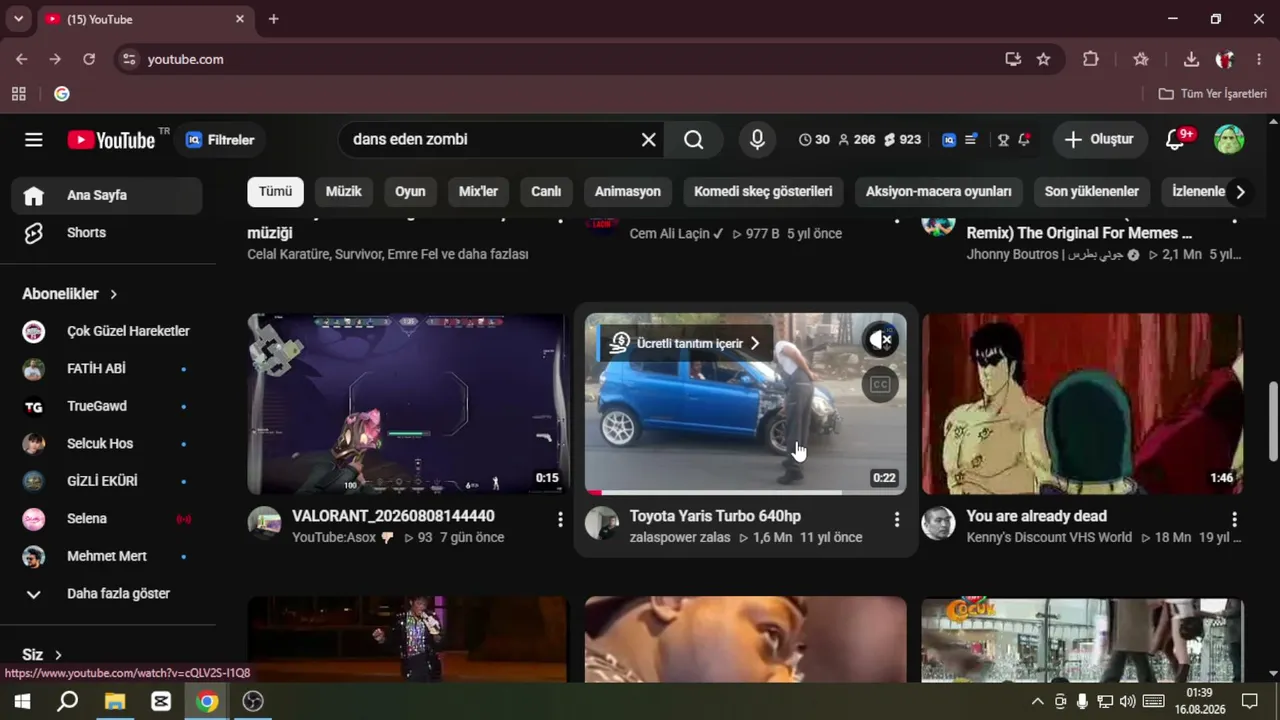
Task: Open FATİH ABİ subscription
Action: (x=107, y=368)
